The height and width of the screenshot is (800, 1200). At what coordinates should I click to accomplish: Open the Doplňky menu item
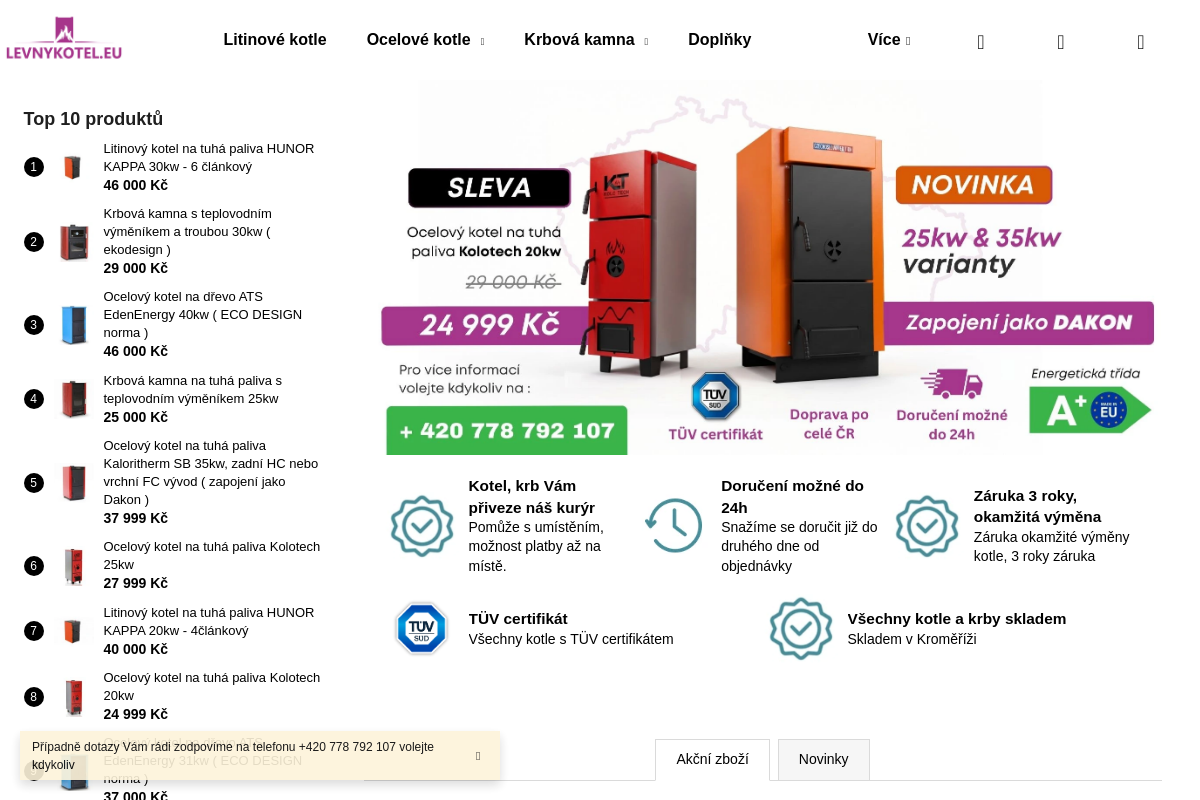tap(720, 40)
